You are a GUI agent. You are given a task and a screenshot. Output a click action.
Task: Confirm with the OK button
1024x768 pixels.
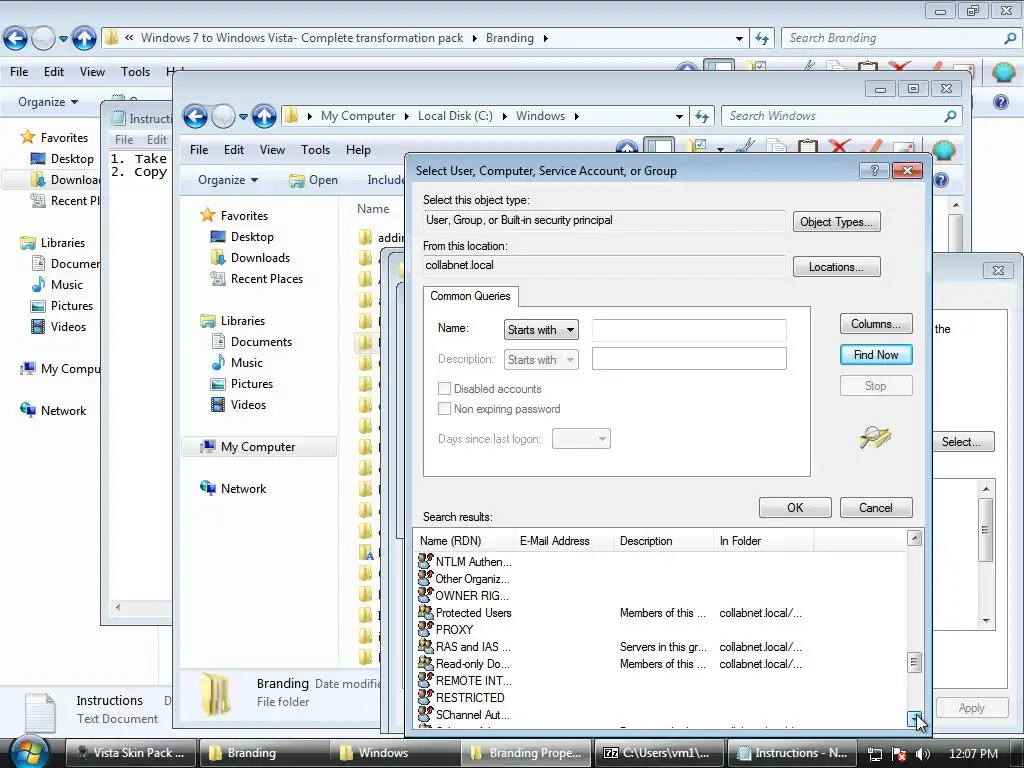[x=795, y=507]
